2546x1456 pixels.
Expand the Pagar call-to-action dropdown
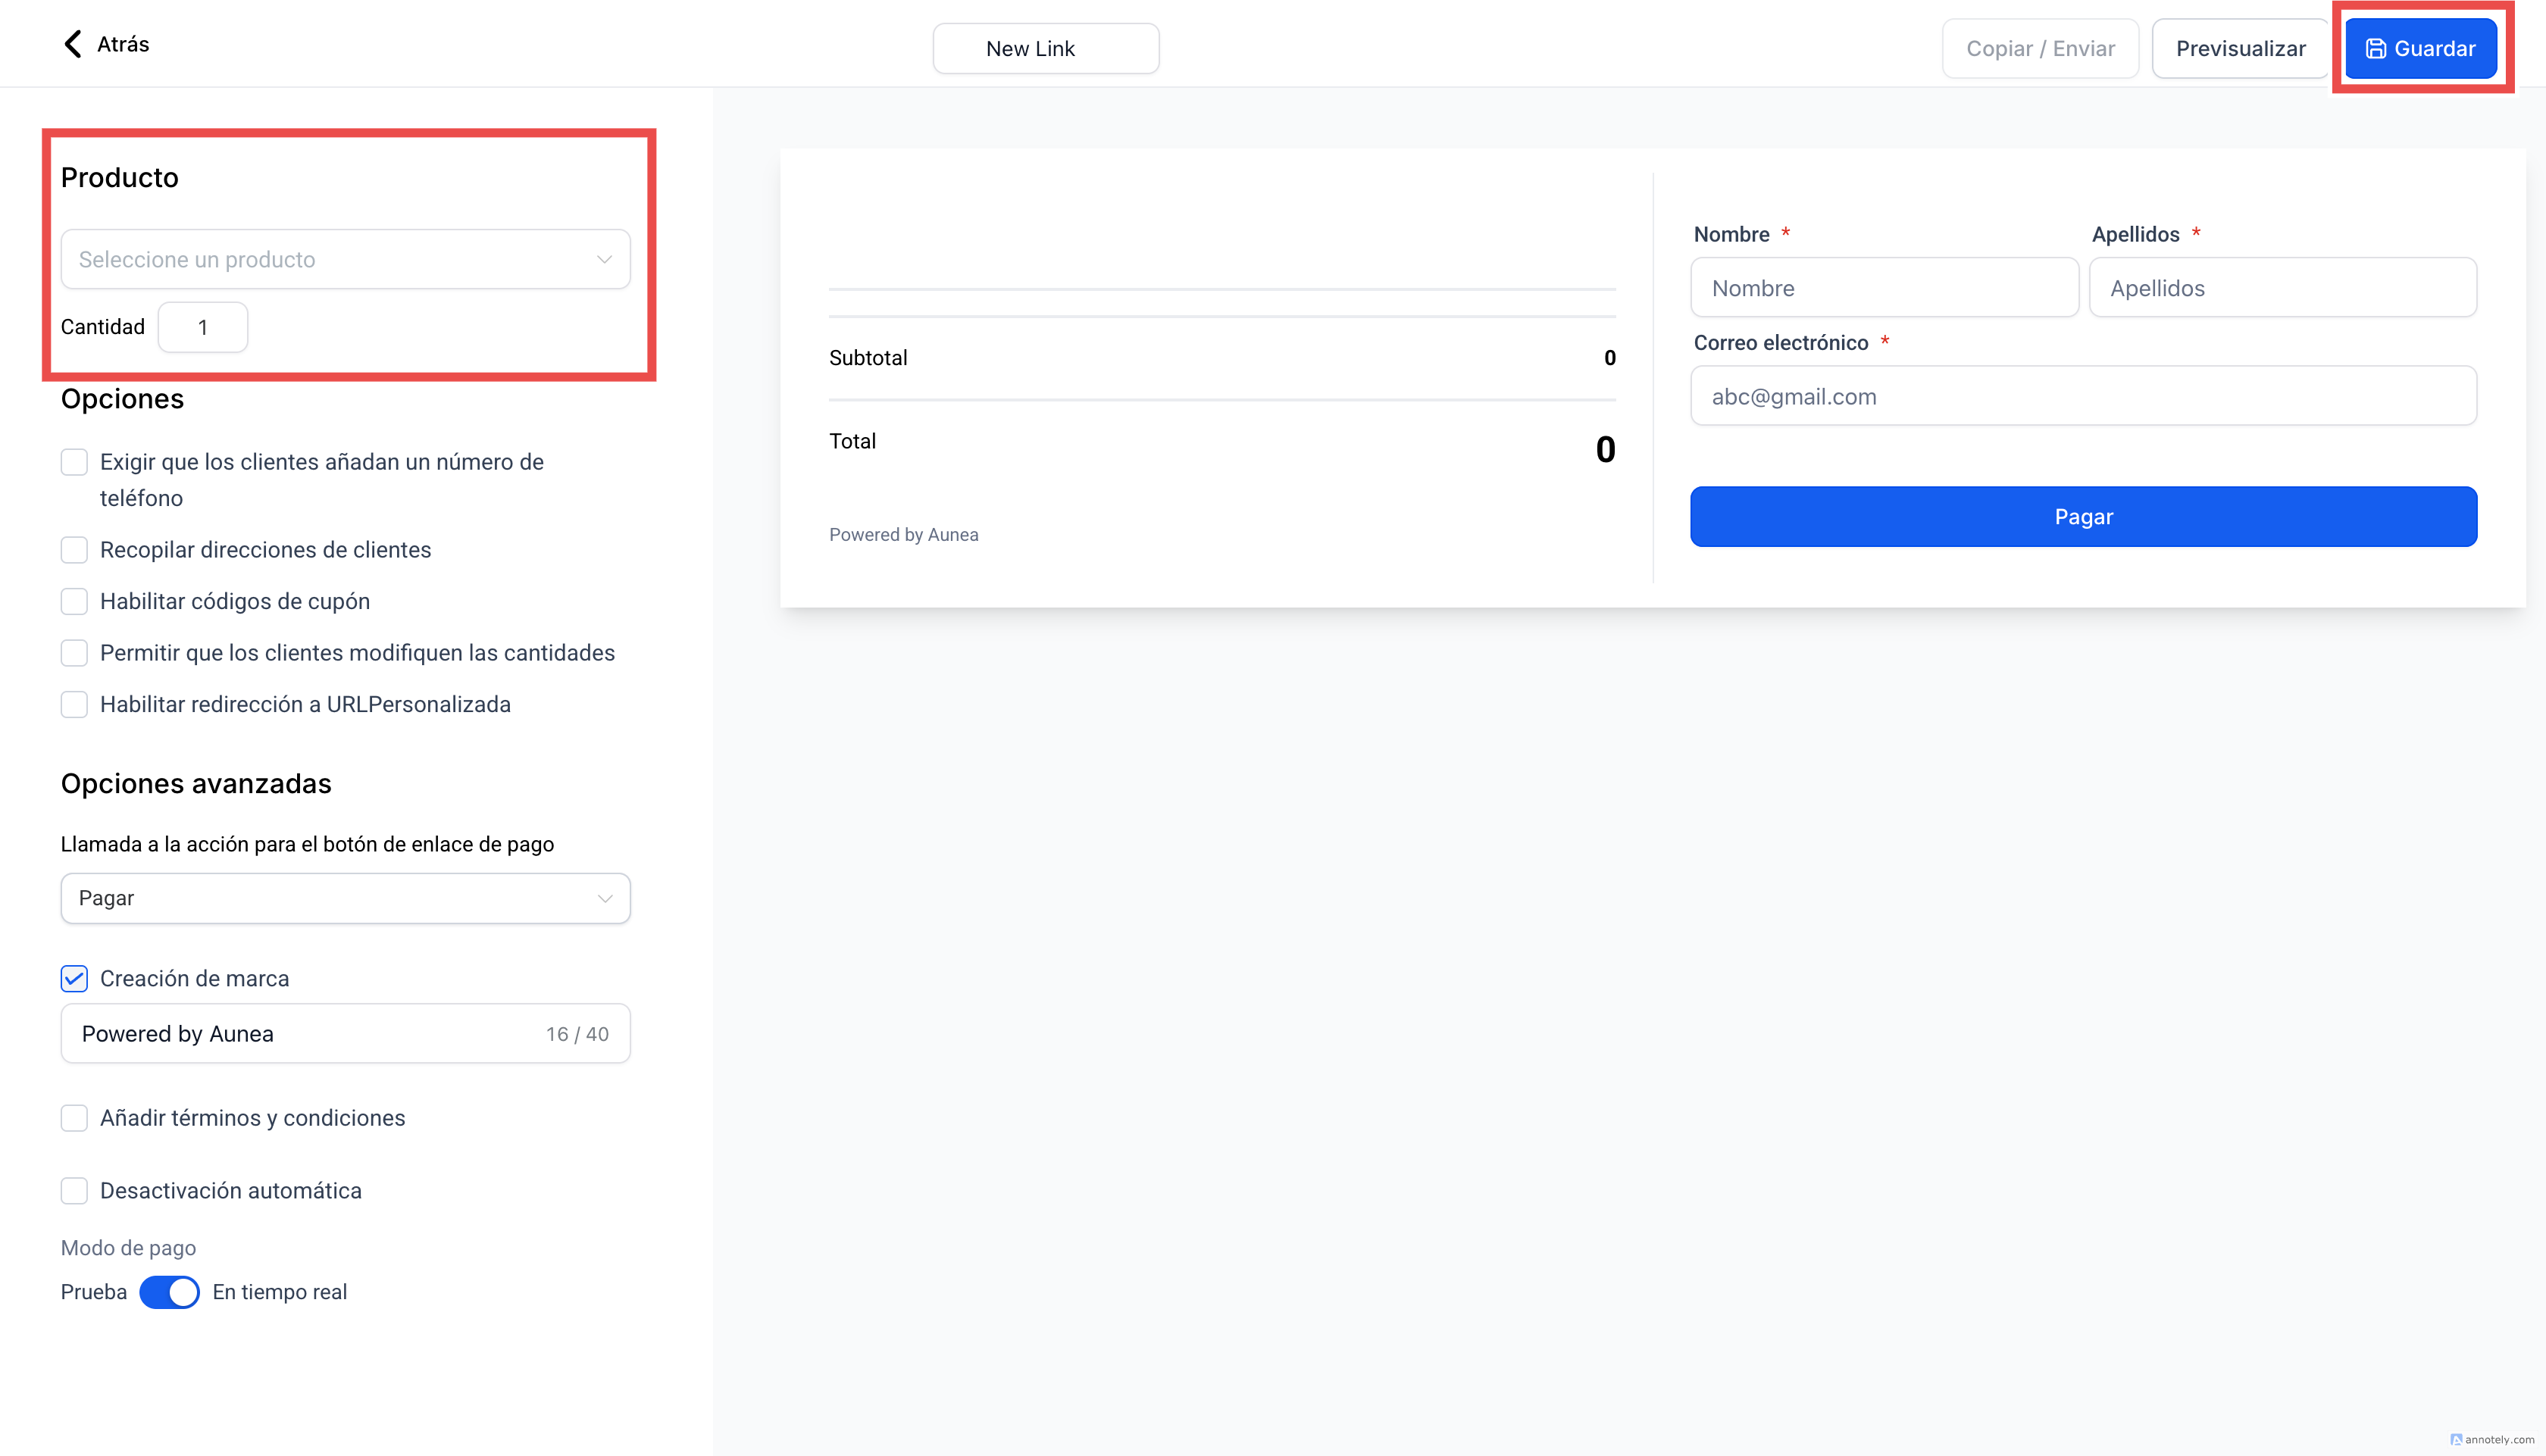tap(345, 898)
